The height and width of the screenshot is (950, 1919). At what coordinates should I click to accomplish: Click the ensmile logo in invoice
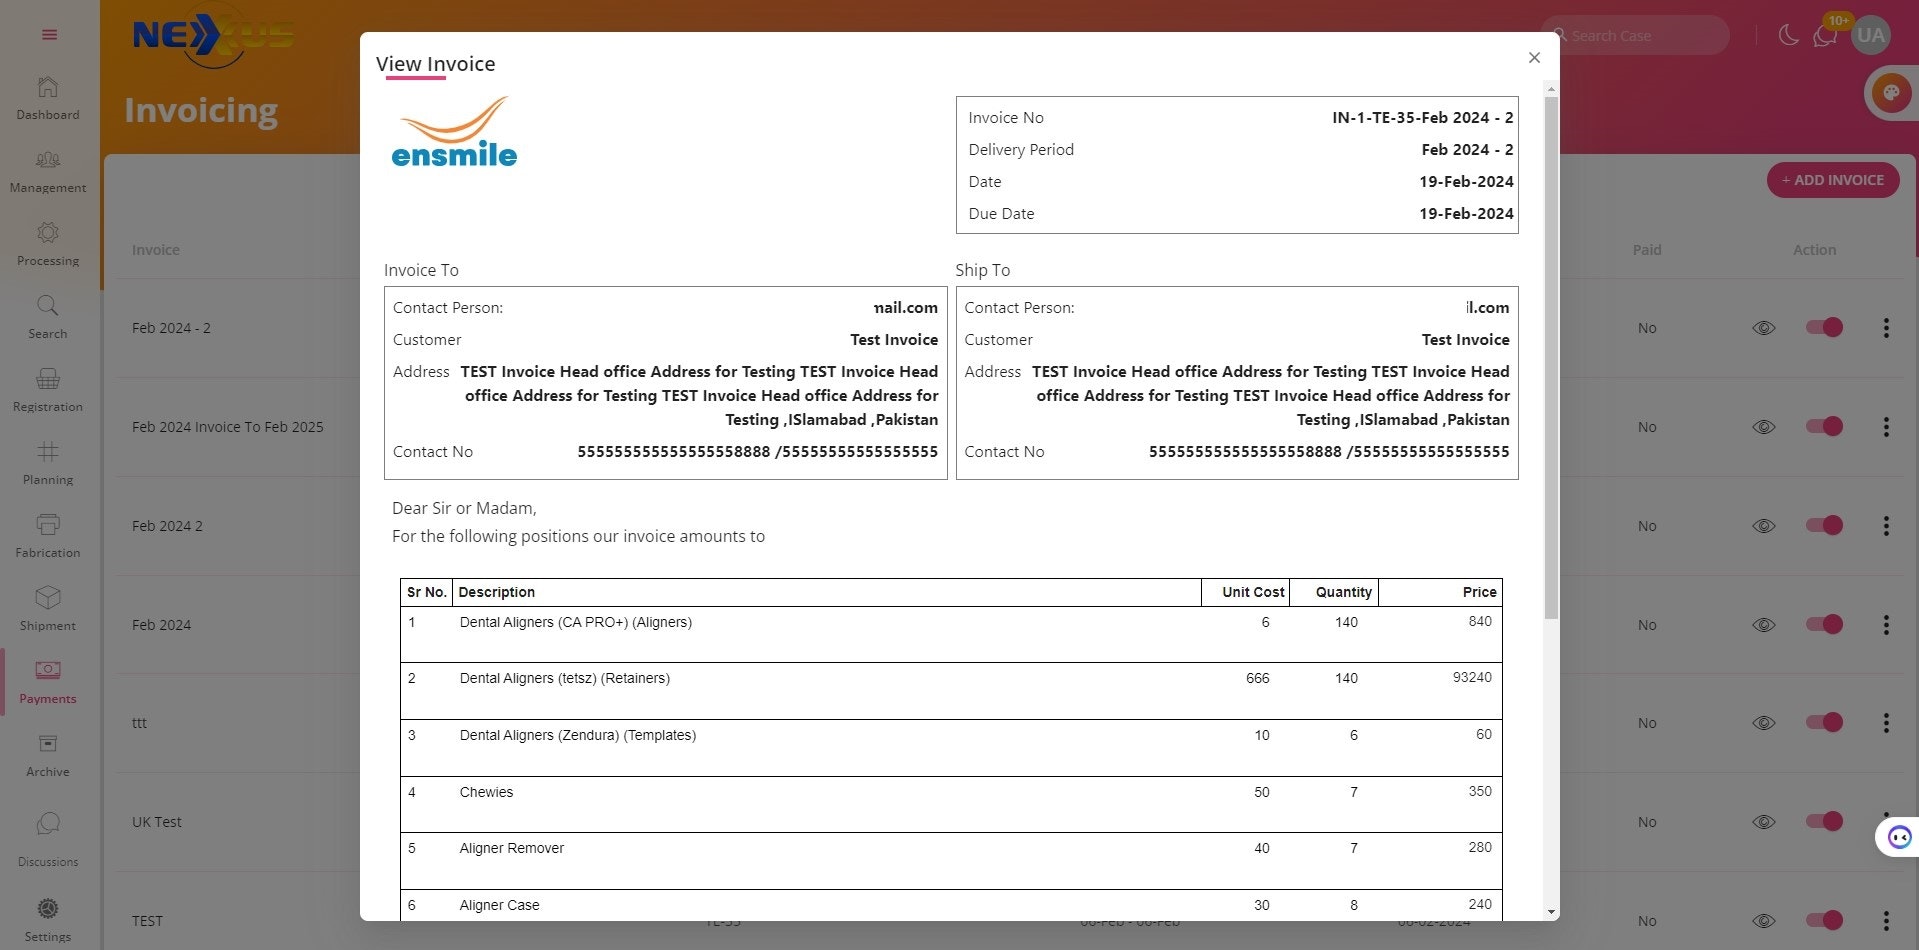point(454,132)
